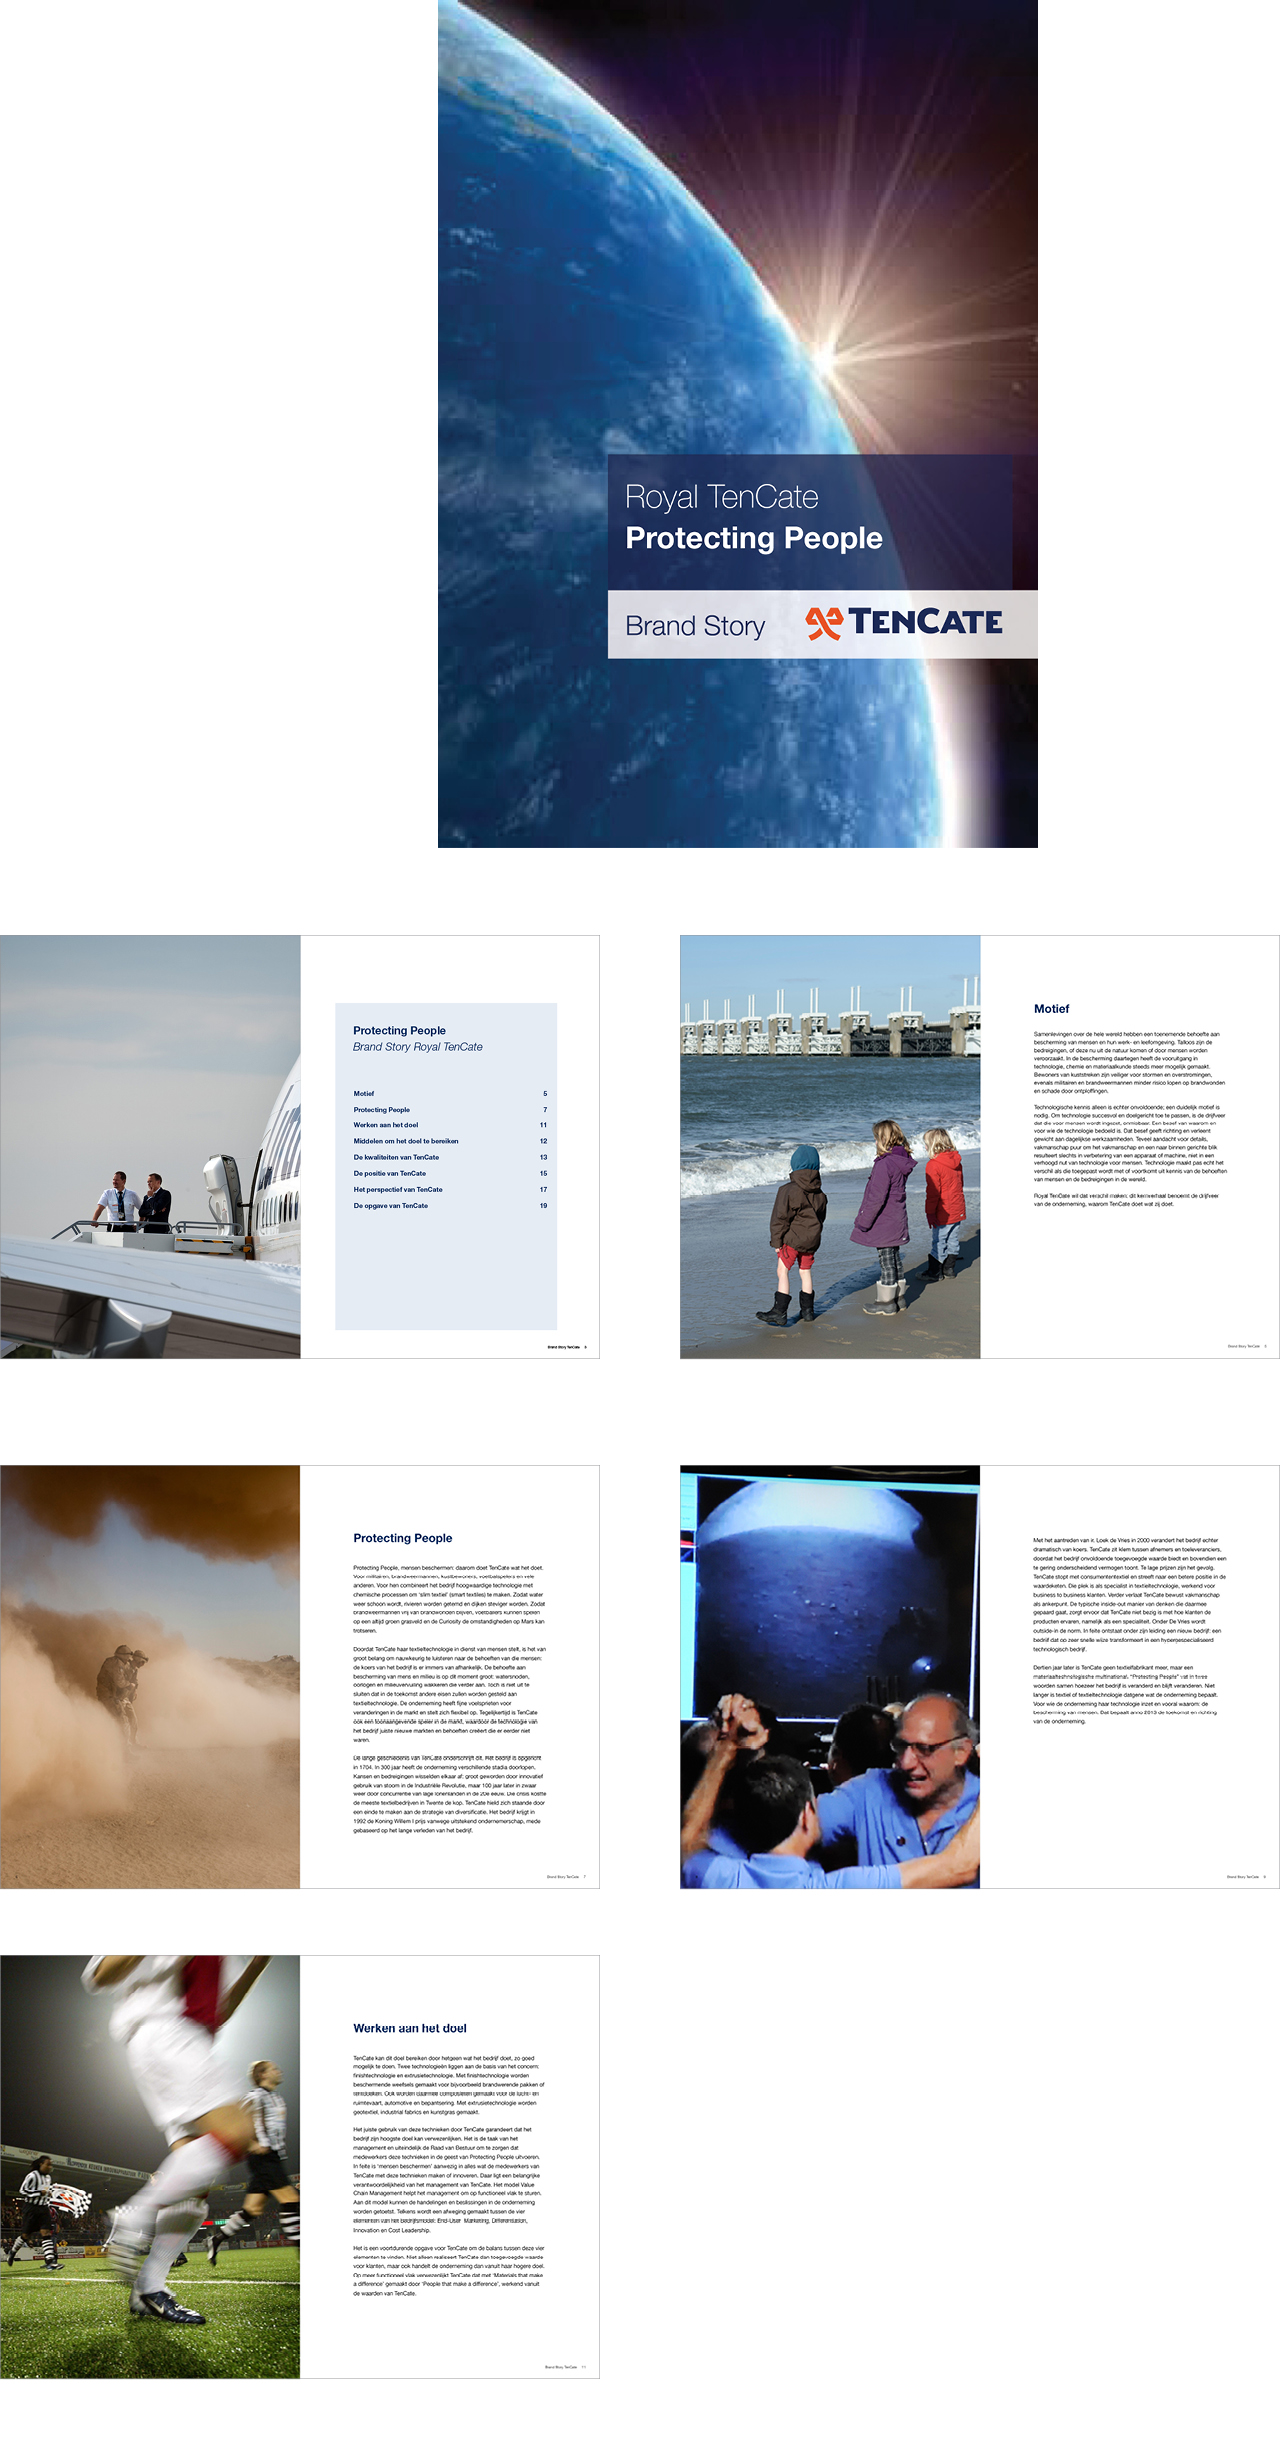Viewport: 1280px width, 2440px height.
Task: Click the 'Protecting People' heading beside the soldier photo
Action: click(403, 1538)
